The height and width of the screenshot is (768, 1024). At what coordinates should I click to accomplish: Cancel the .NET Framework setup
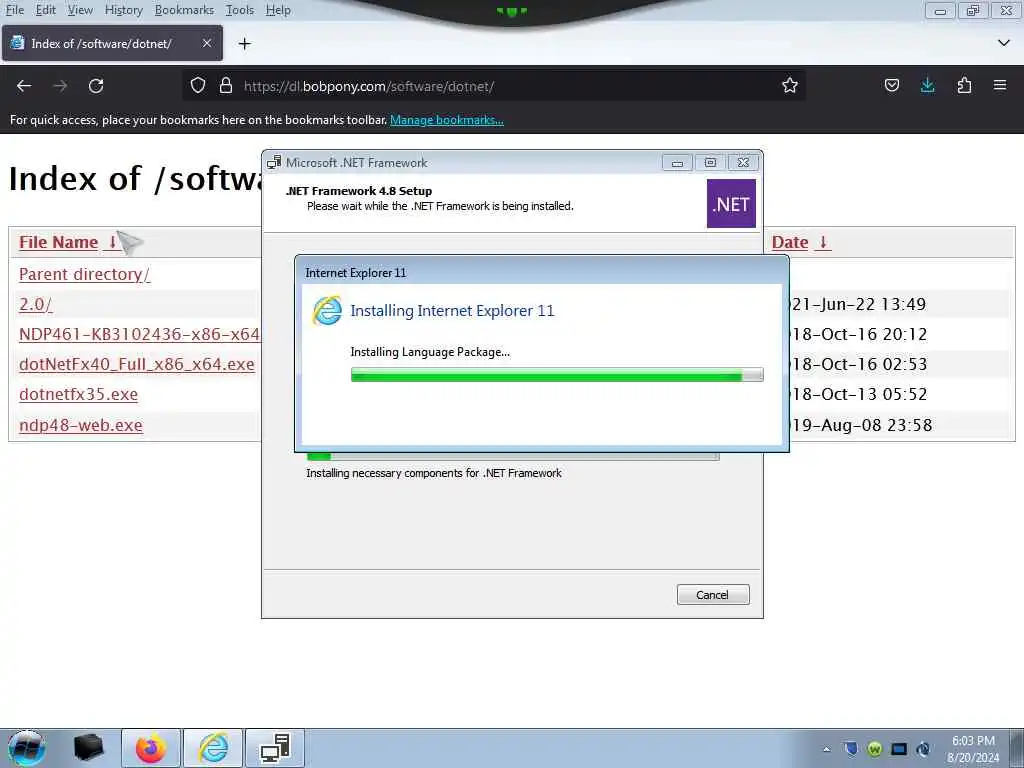[x=712, y=594]
